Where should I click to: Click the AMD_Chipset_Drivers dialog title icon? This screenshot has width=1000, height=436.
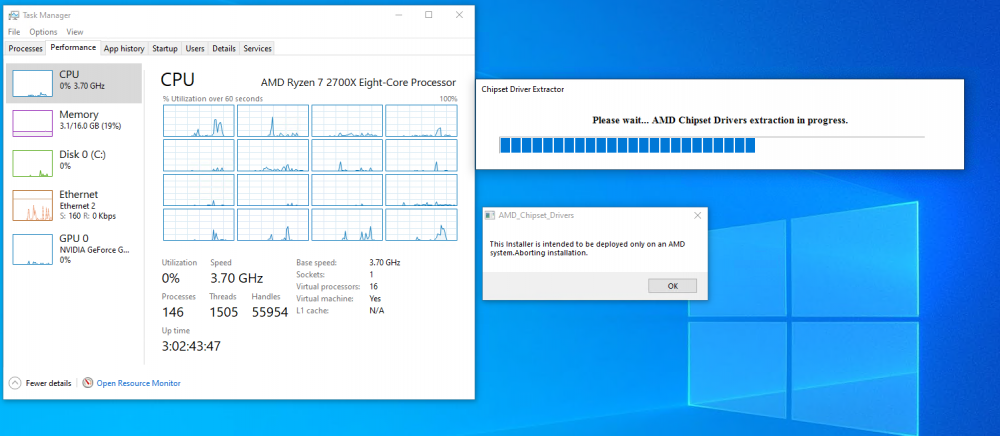tap(490, 215)
